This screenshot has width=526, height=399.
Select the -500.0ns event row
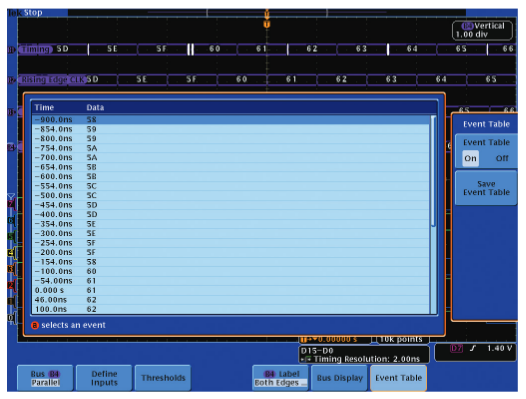[231, 195]
